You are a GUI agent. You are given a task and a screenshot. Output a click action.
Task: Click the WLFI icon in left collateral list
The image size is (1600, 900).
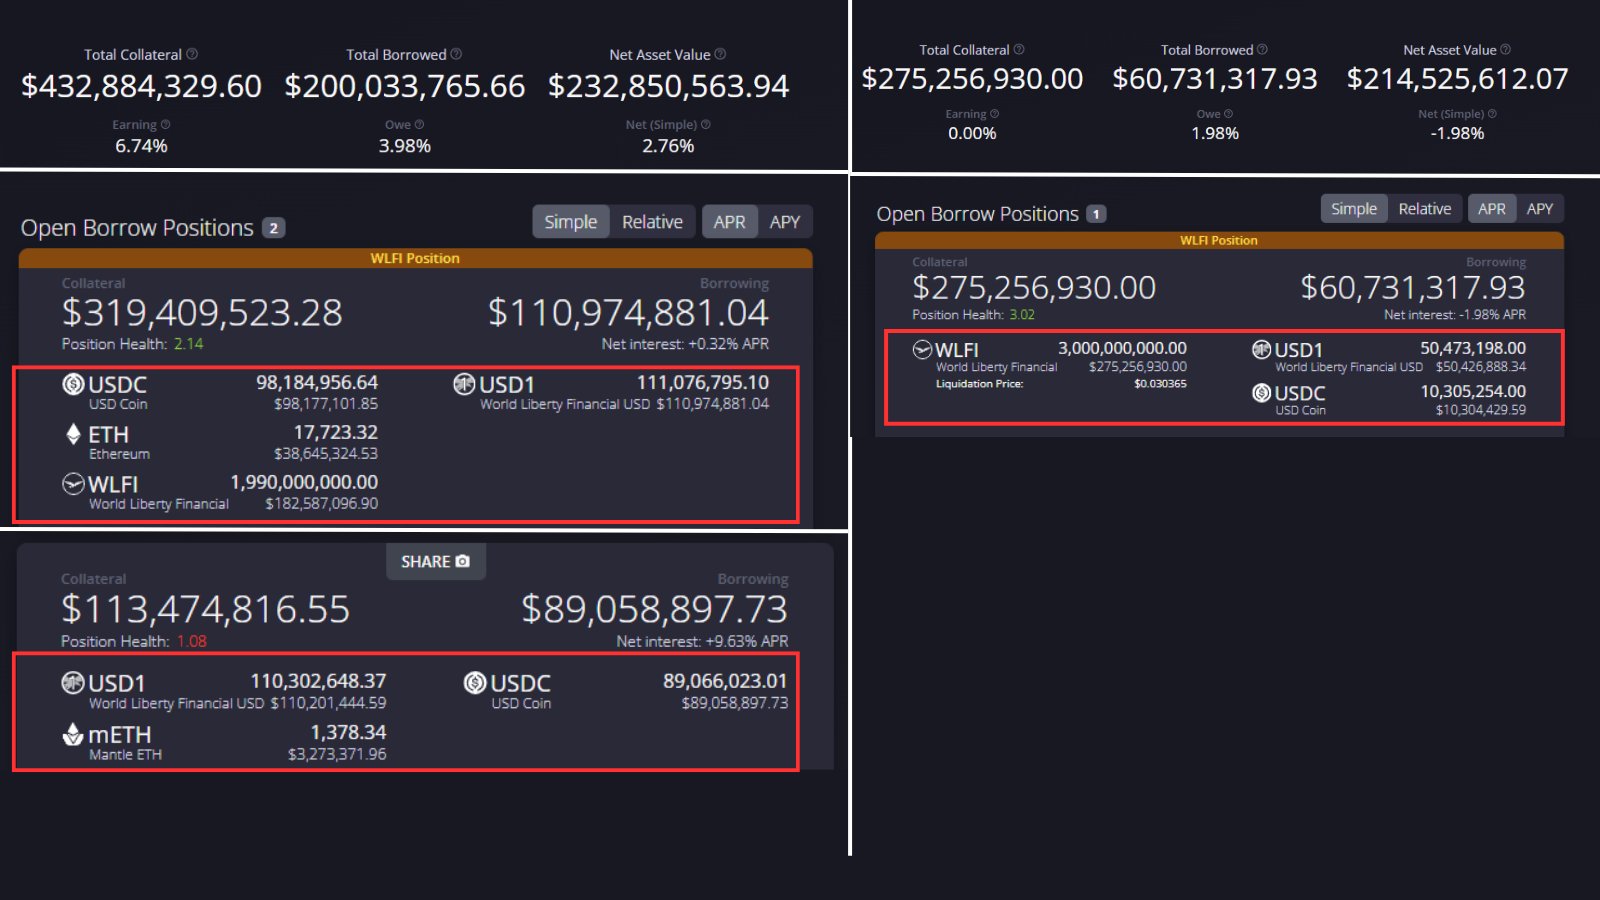coord(73,484)
